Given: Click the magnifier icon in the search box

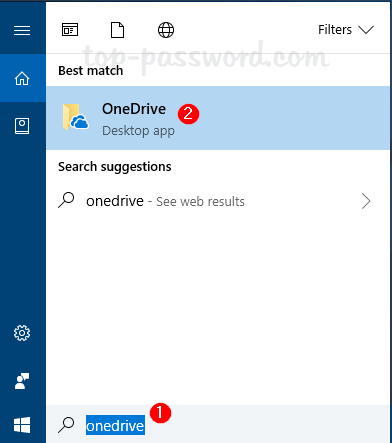Looking at the screenshot, I should point(66,425).
